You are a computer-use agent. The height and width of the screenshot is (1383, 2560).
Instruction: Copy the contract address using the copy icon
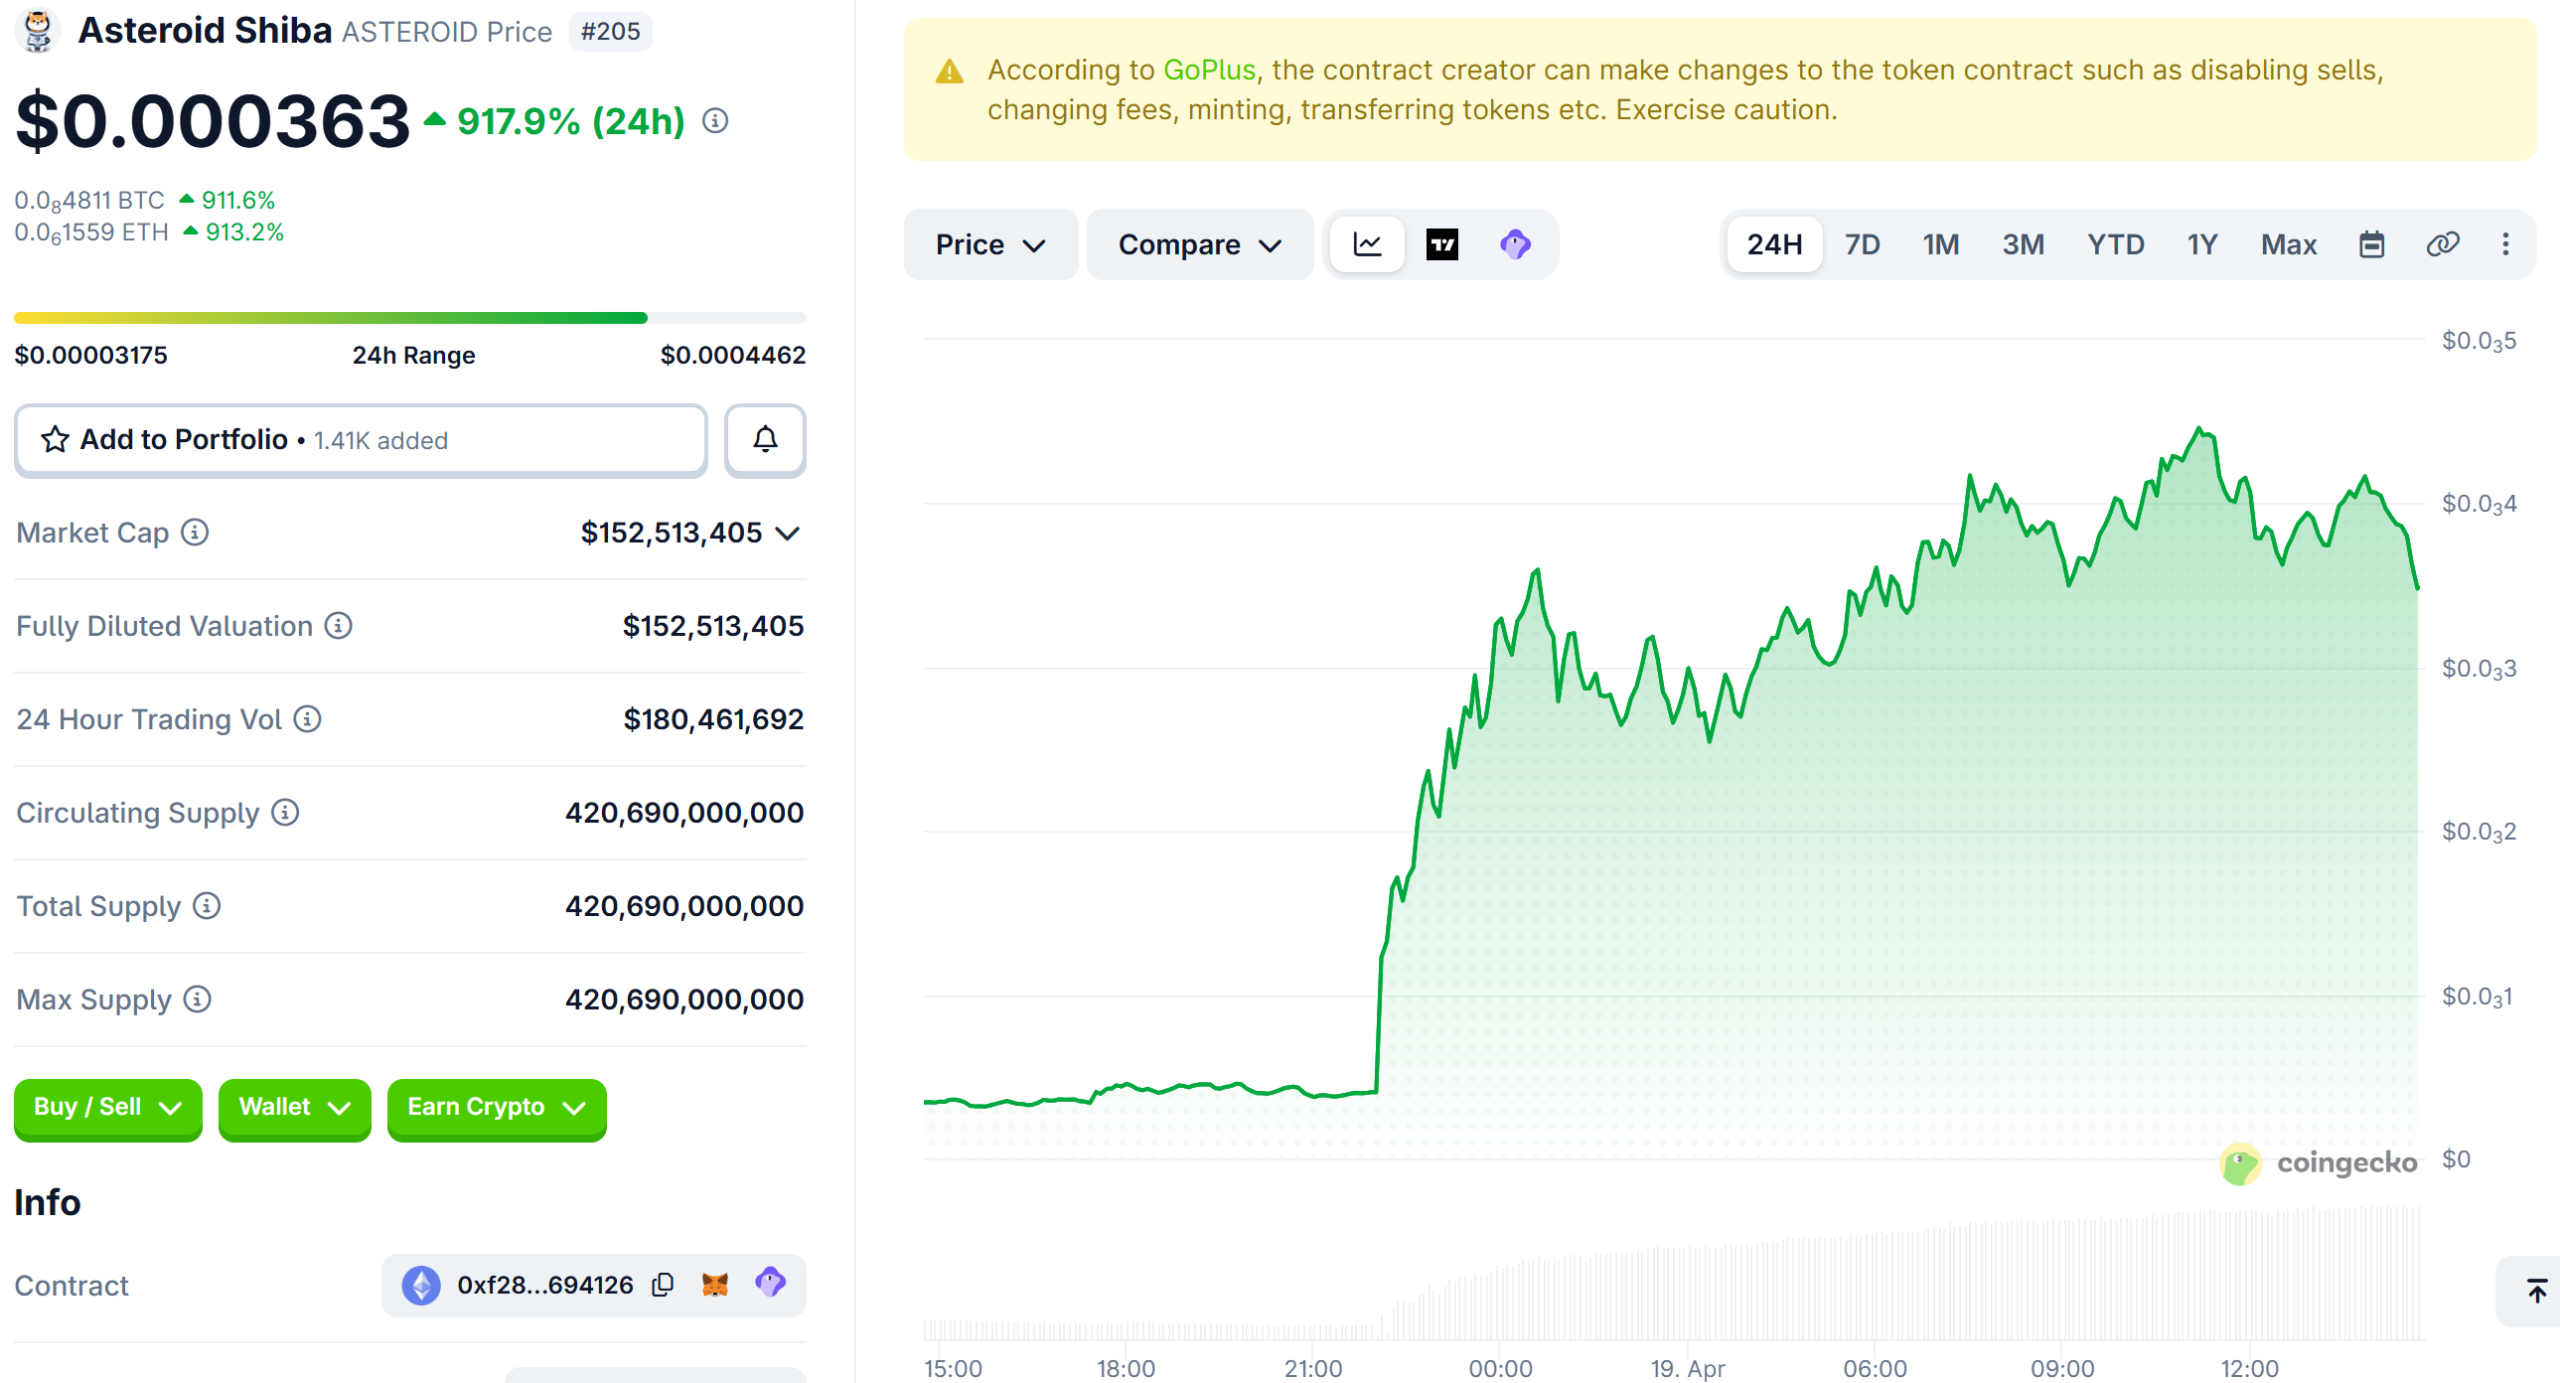663,1285
